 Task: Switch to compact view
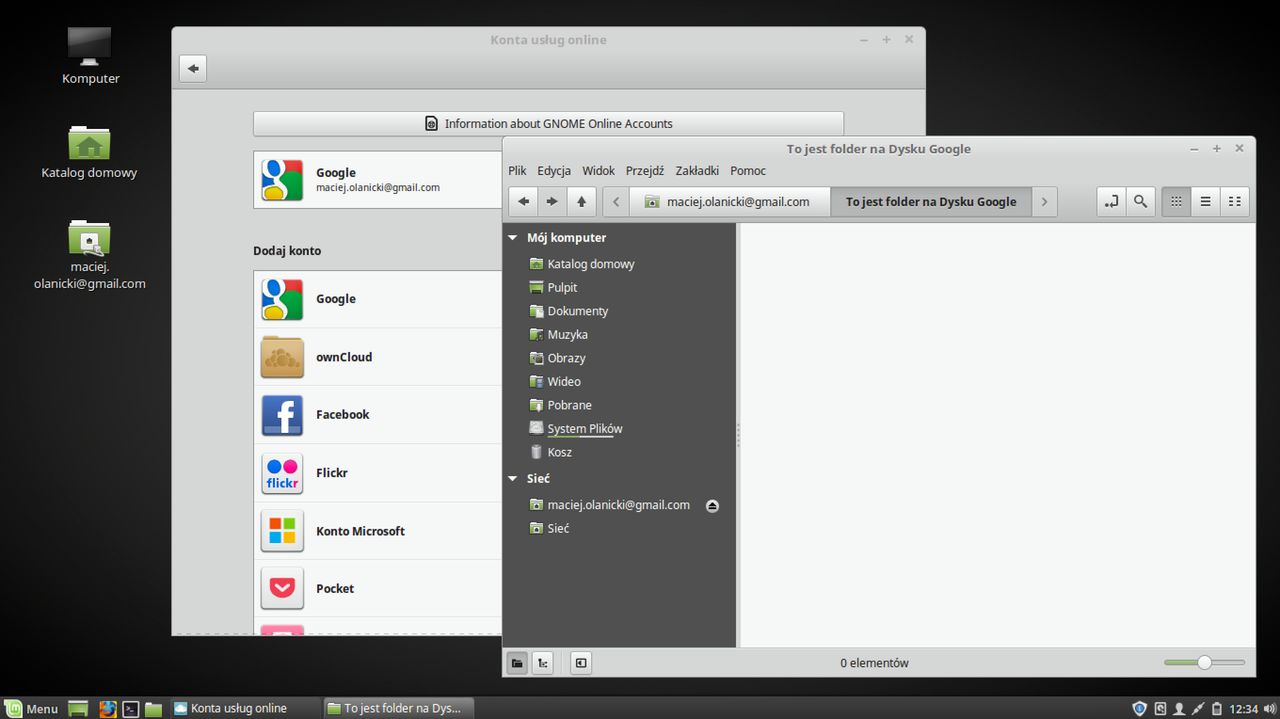[x=1235, y=201]
